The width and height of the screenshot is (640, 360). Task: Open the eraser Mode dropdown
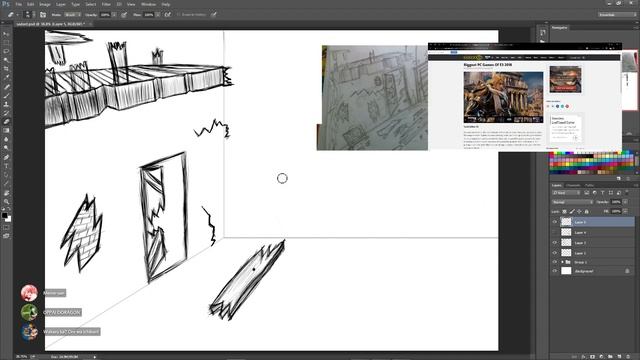point(73,15)
